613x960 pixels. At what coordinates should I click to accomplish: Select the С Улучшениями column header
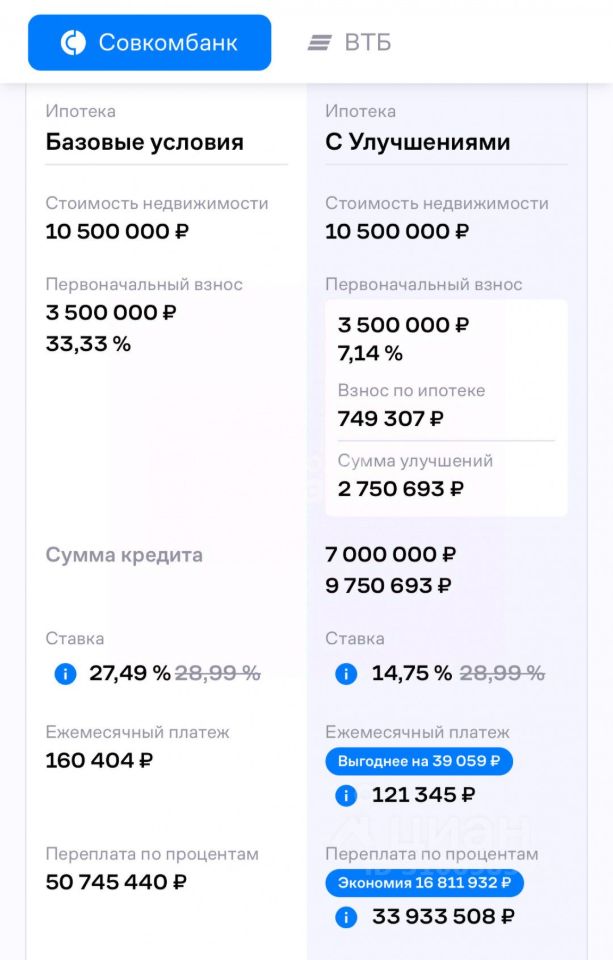click(x=418, y=142)
